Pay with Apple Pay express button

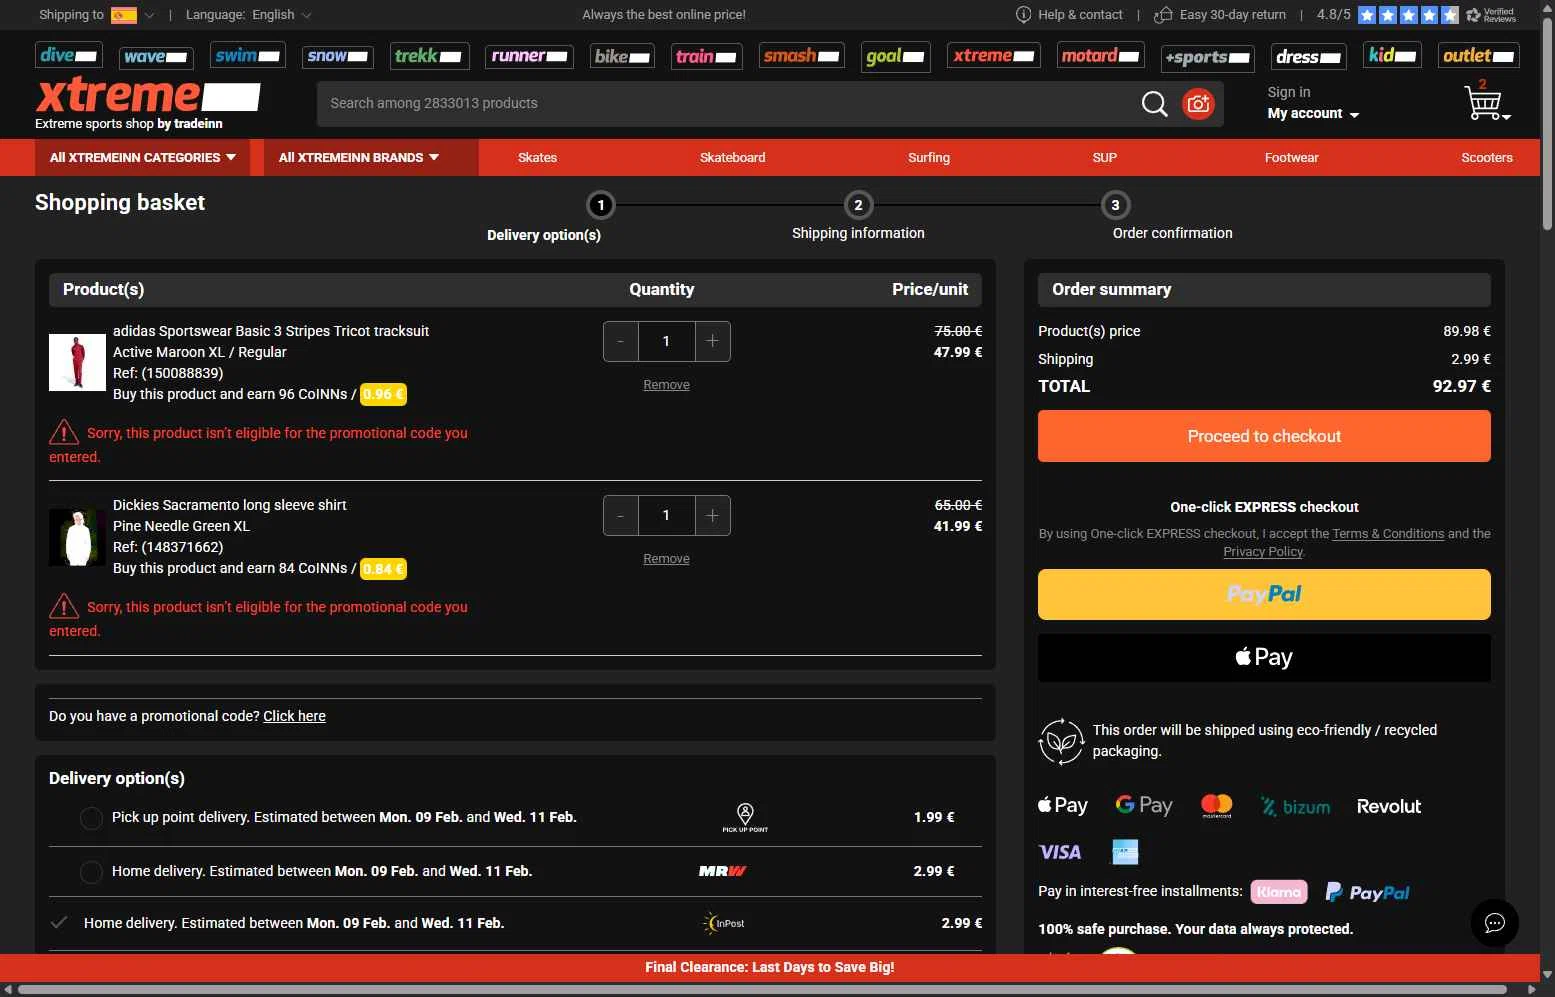pos(1264,657)
